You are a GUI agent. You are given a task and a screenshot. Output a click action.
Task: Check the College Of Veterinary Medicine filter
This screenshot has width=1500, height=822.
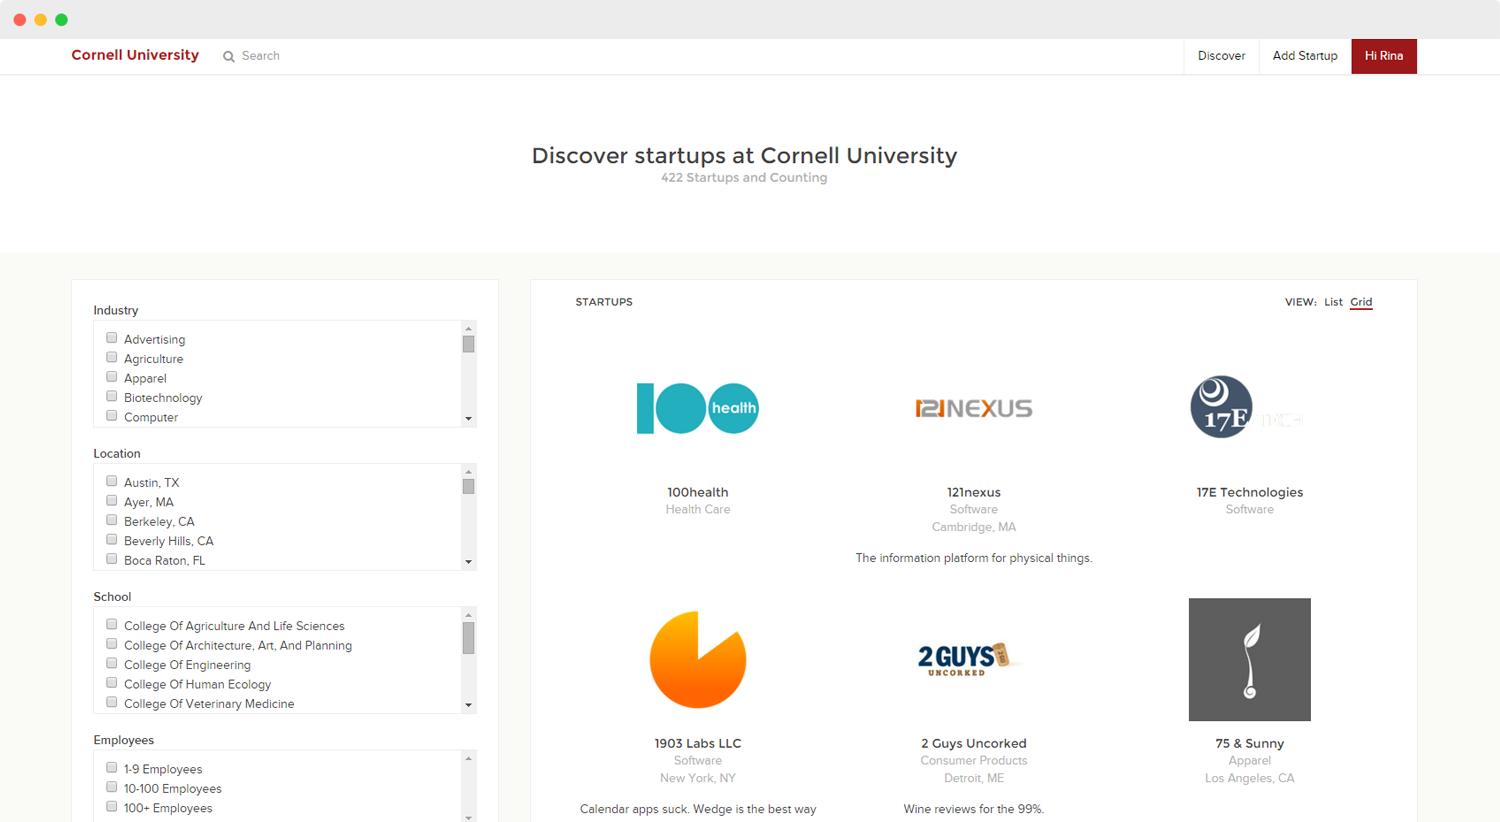click(x=112, y=702)
